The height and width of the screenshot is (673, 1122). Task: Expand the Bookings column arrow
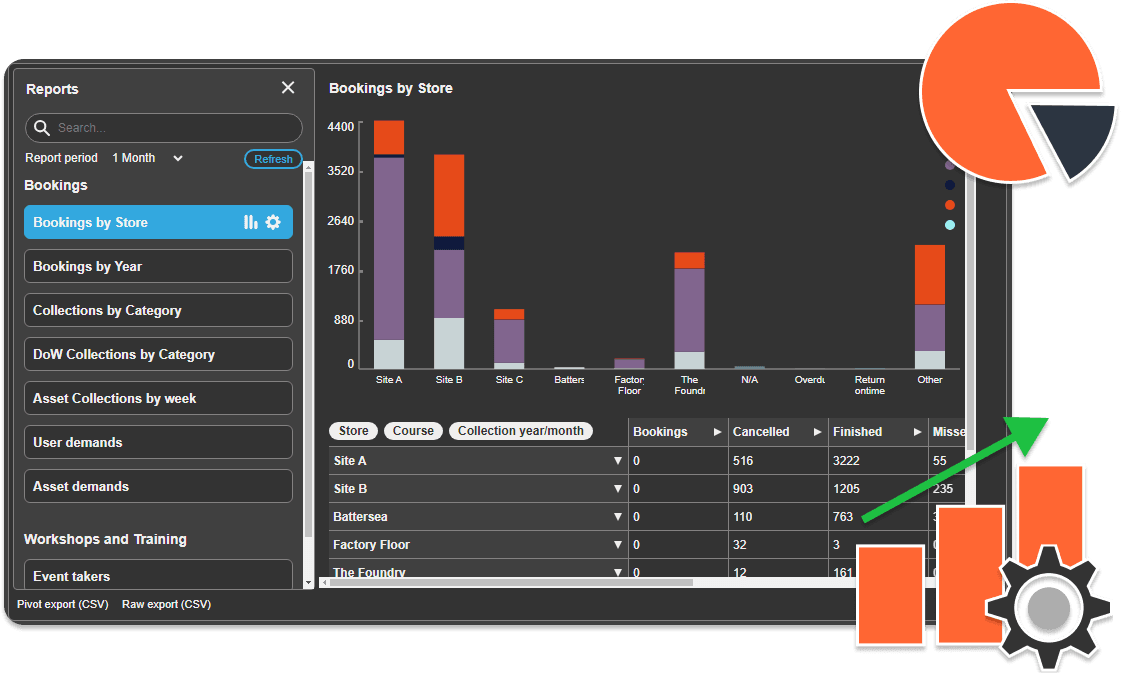[716, 432]
